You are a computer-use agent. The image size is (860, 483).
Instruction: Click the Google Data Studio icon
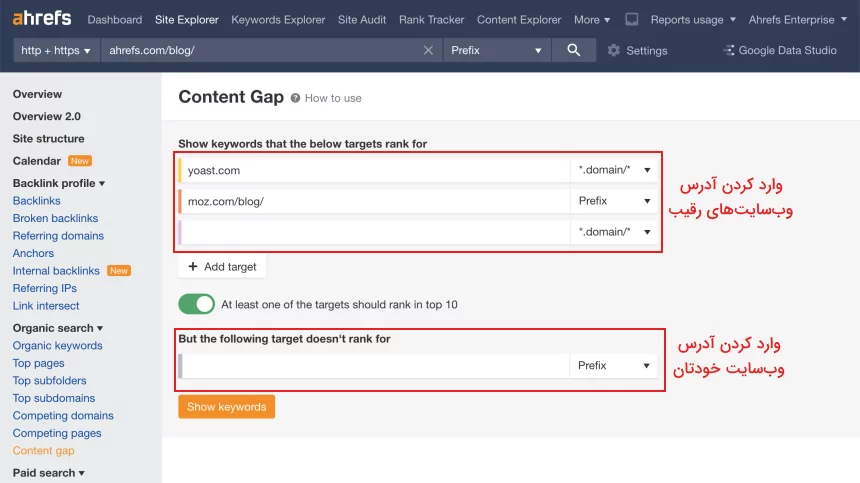pos(728,50)
